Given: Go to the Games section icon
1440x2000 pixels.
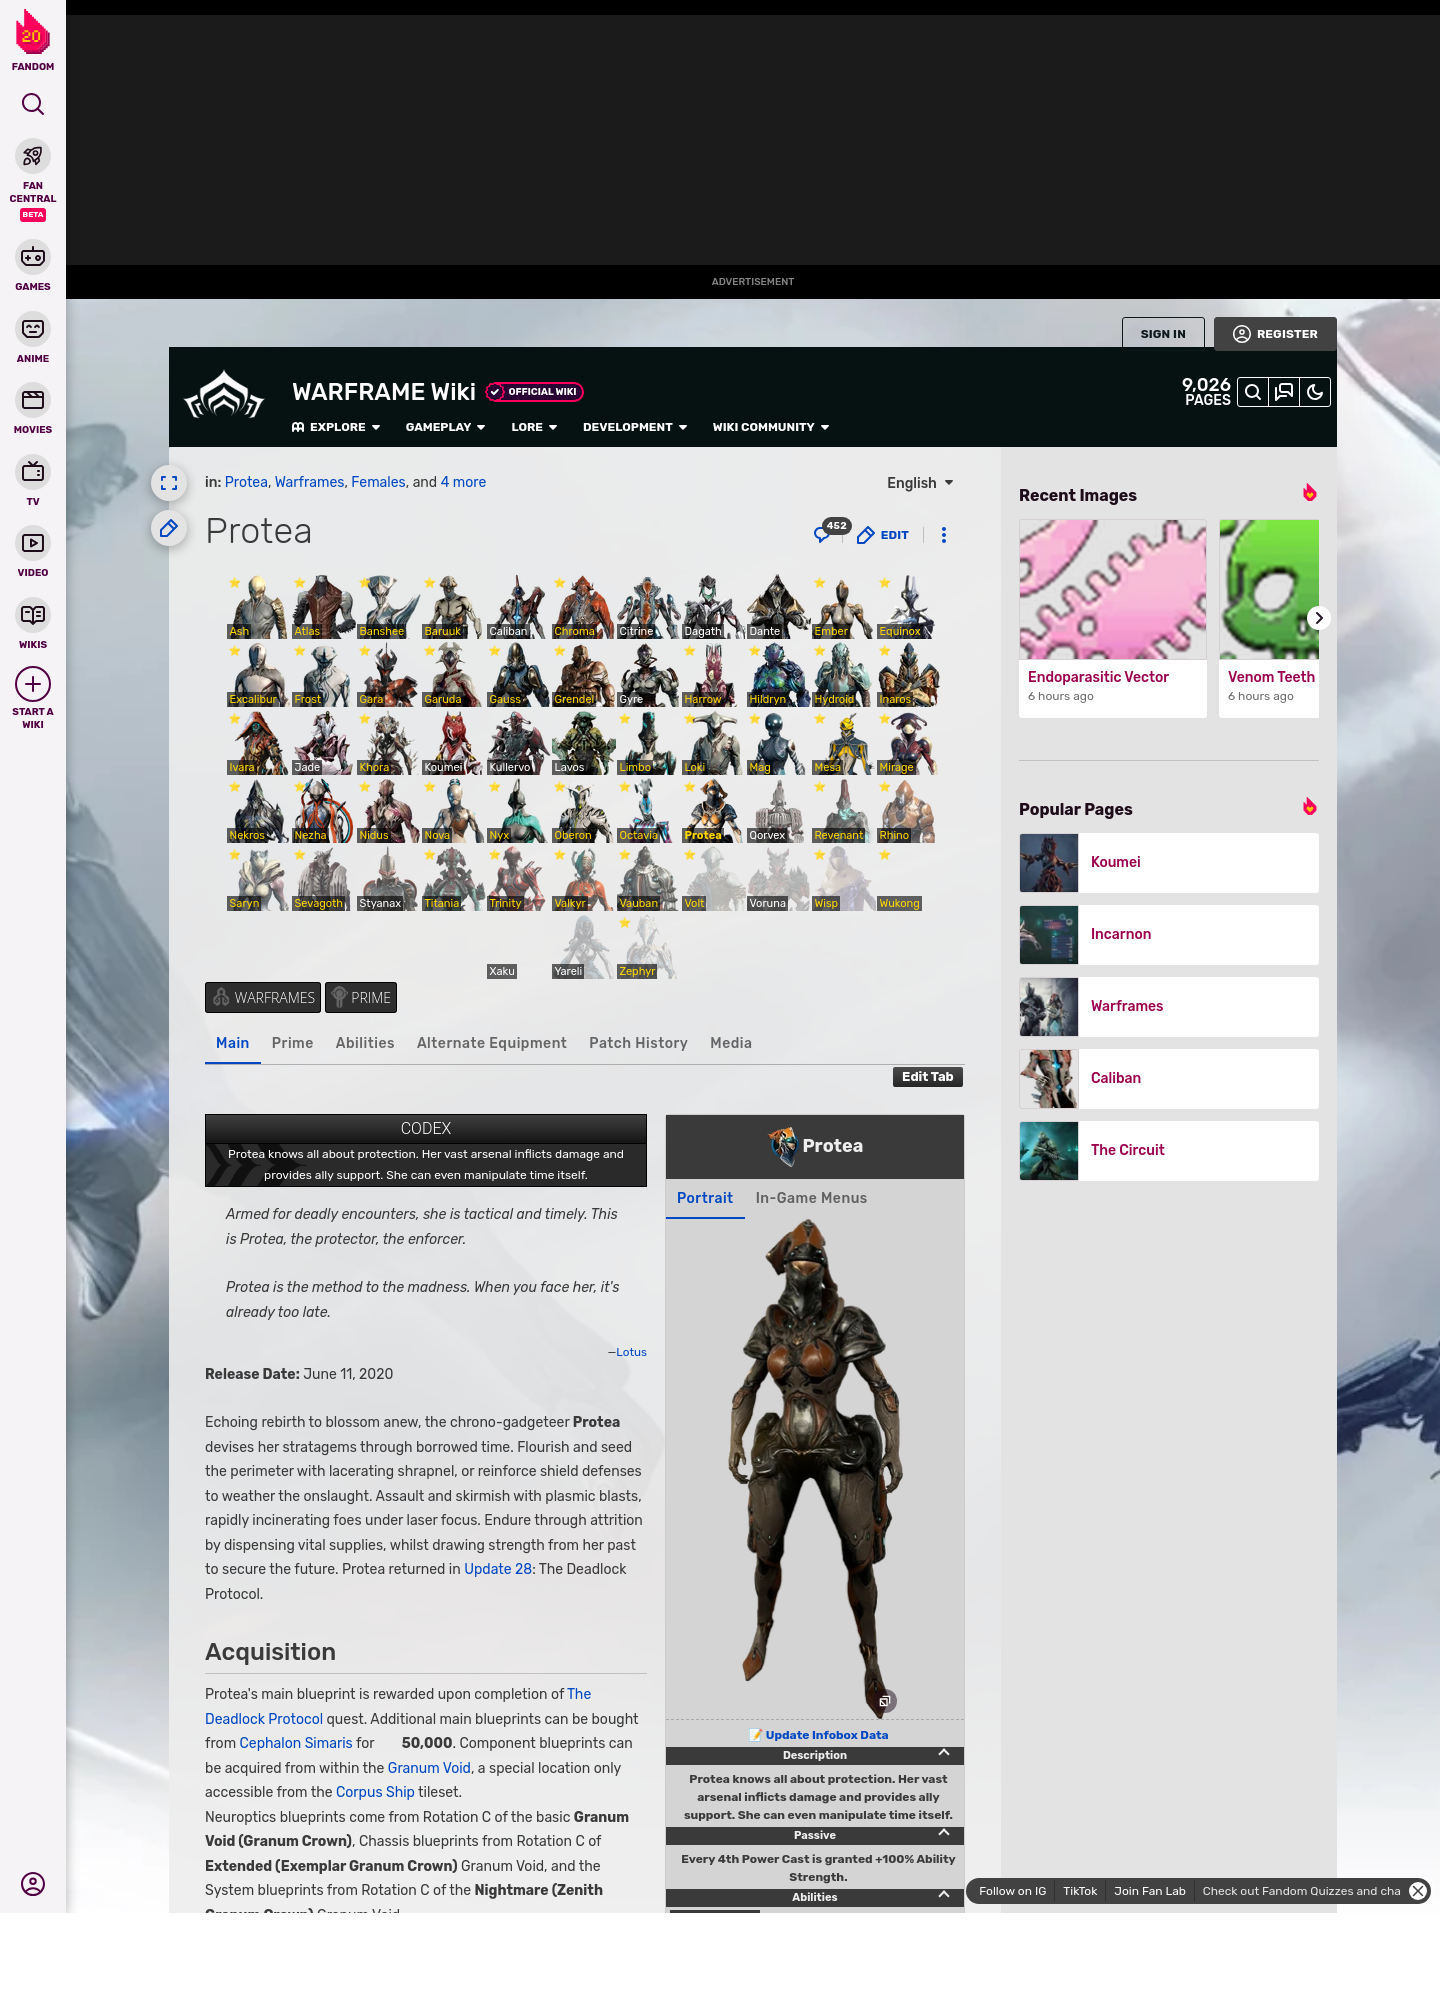Looking at the screenshot, I should [33, 257].
